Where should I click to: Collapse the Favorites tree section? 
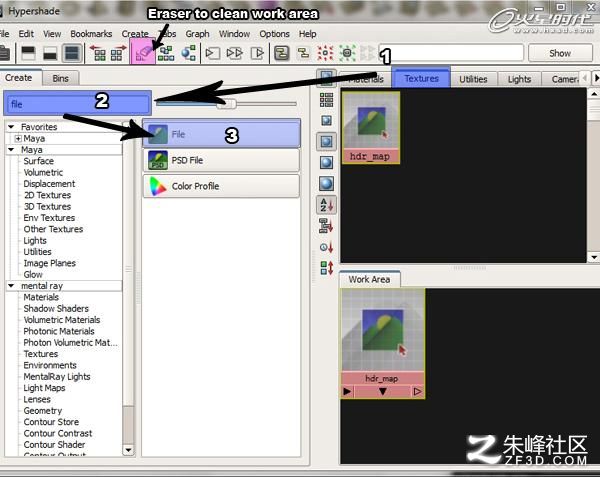pos(11,127)
